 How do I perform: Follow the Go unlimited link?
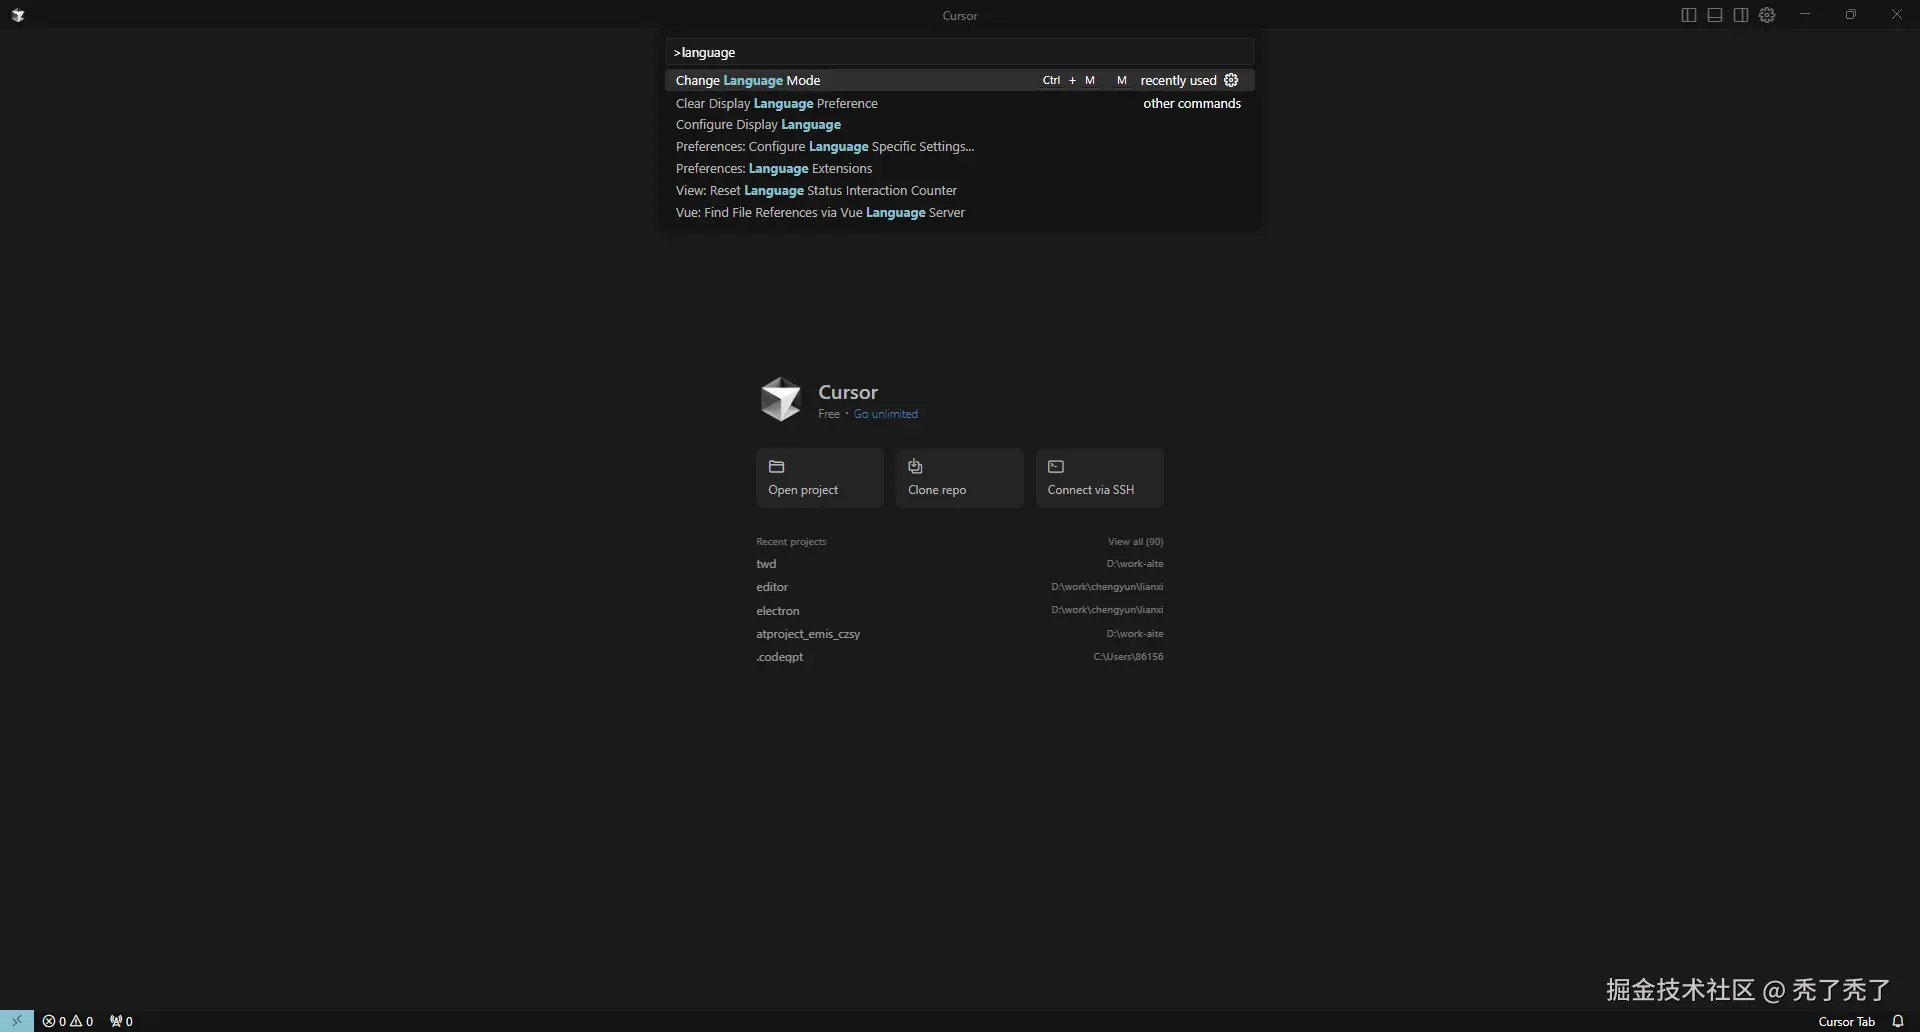tap(885, 414)
